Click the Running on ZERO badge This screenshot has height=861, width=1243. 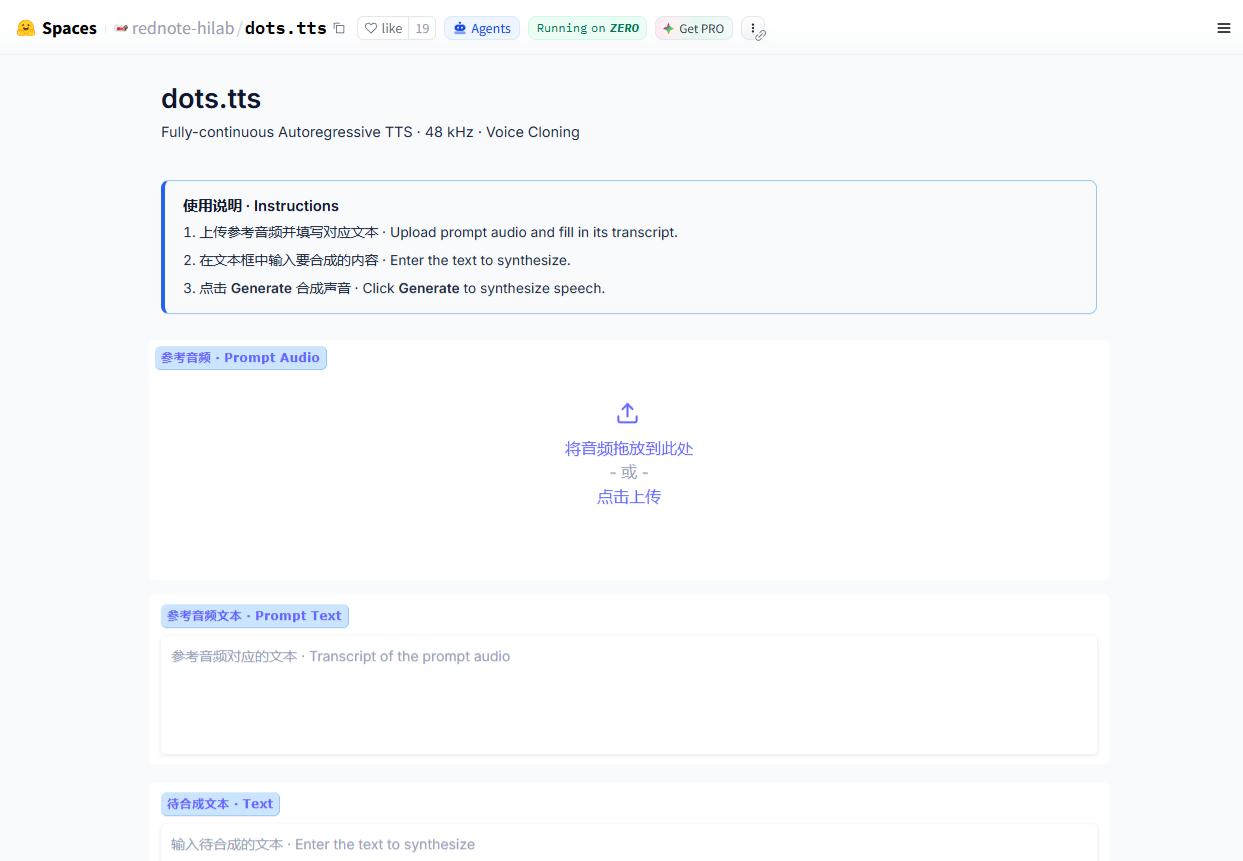587,28
